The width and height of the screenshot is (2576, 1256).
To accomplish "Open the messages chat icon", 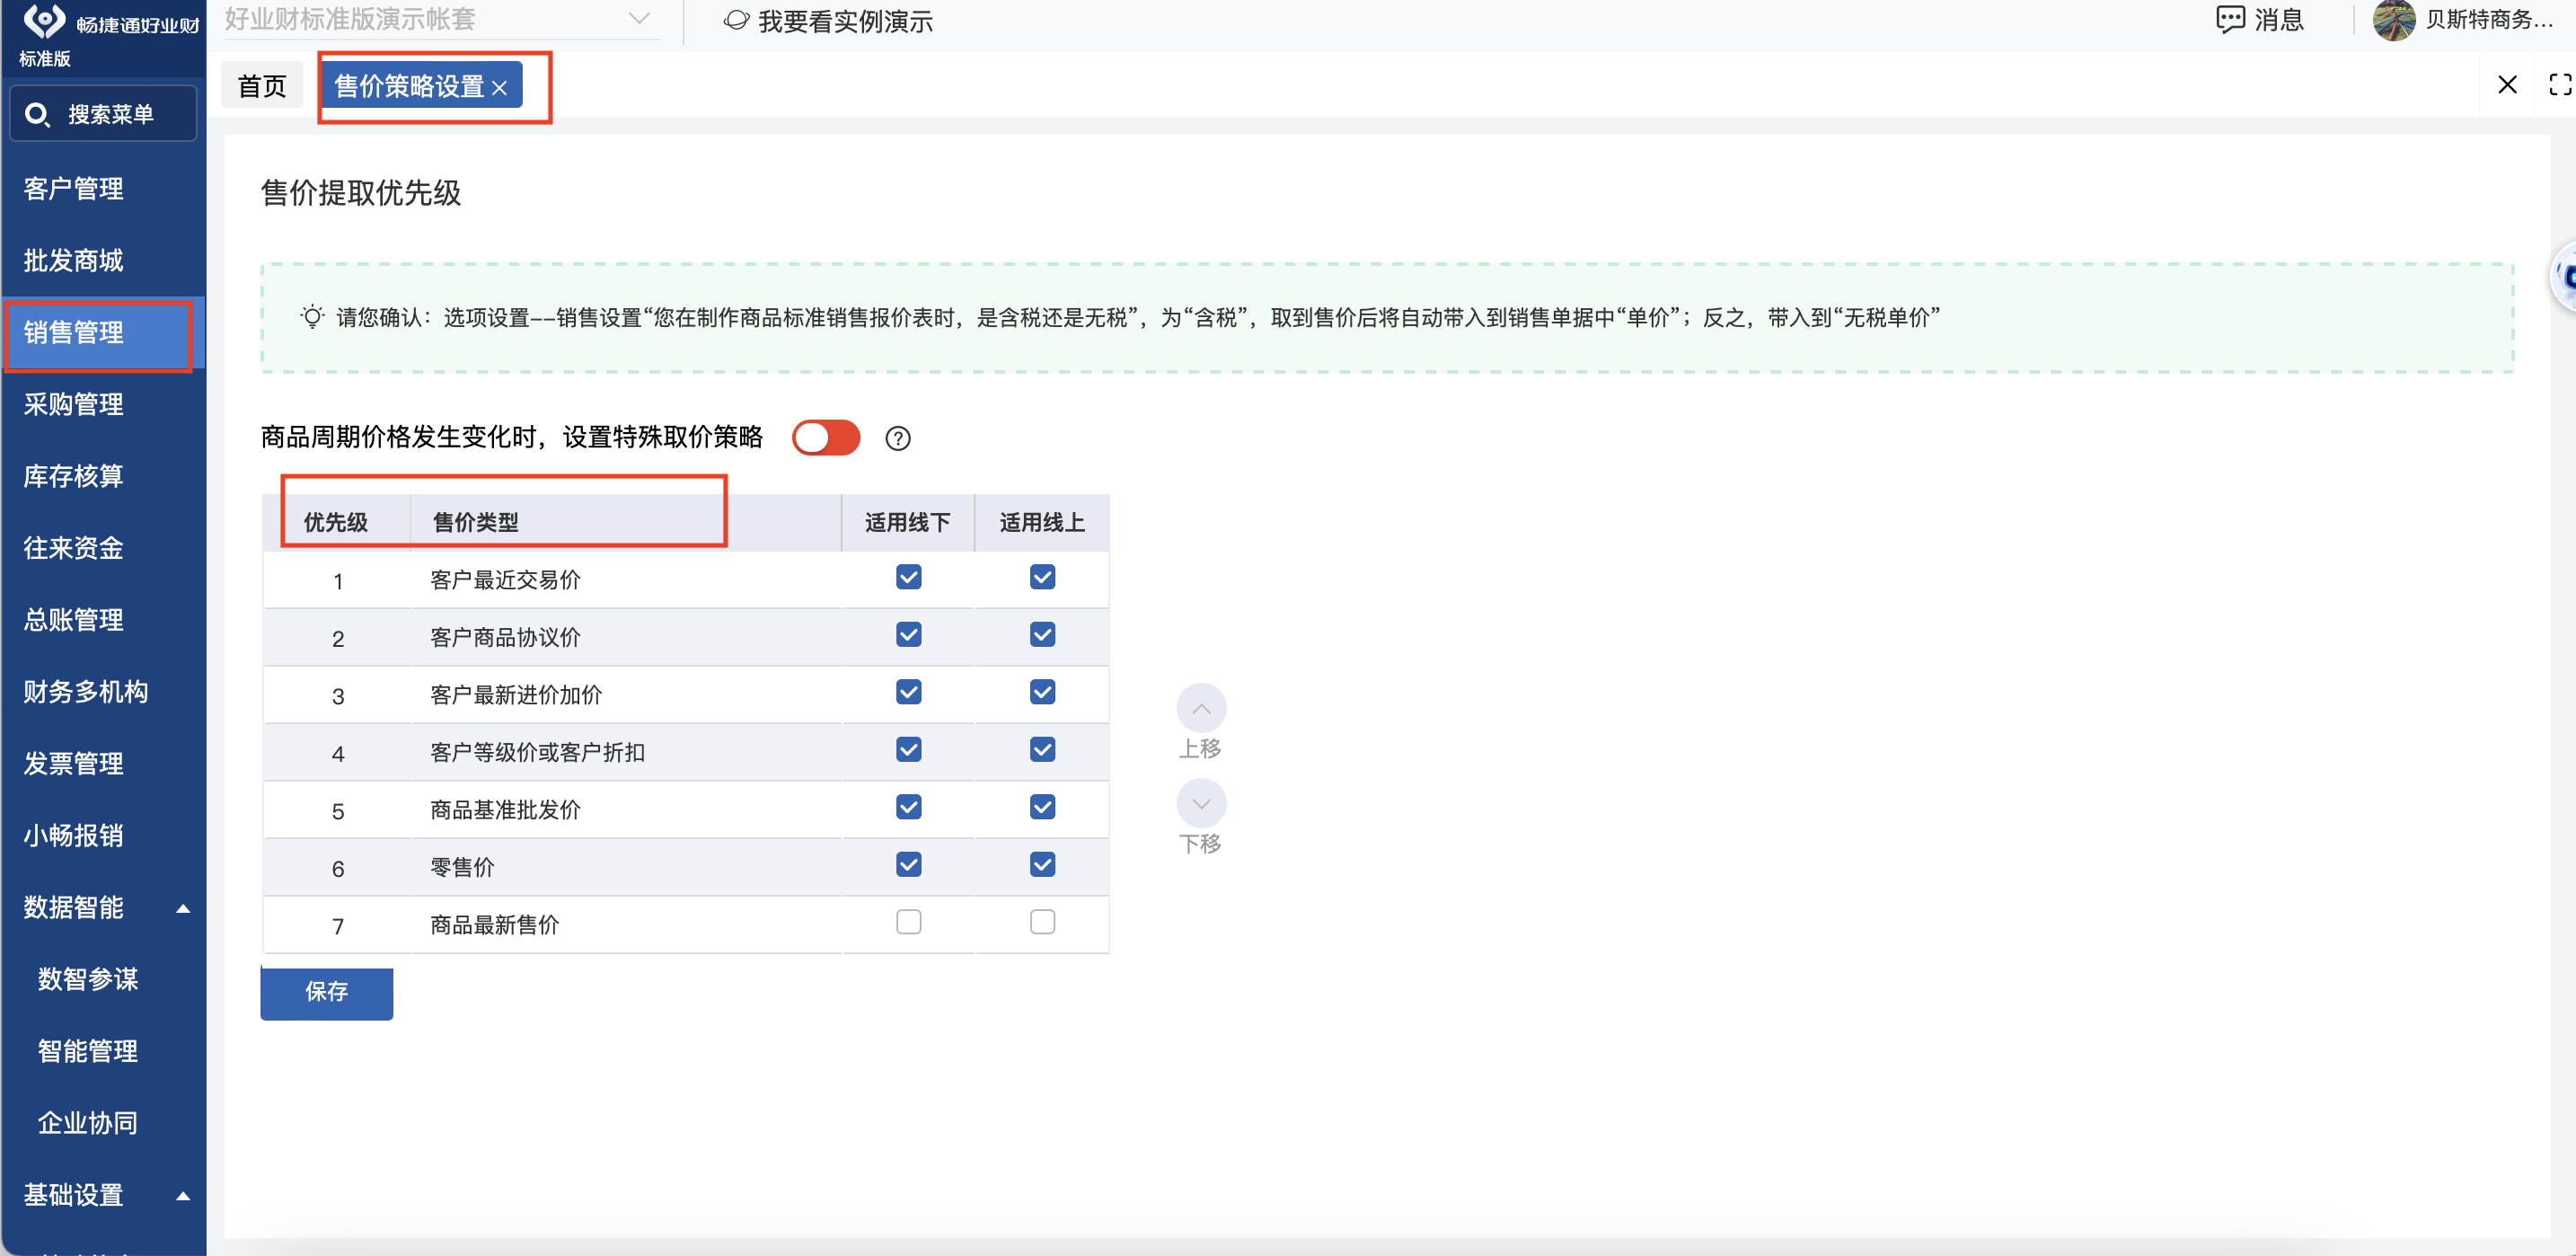I will point(2229,20).
